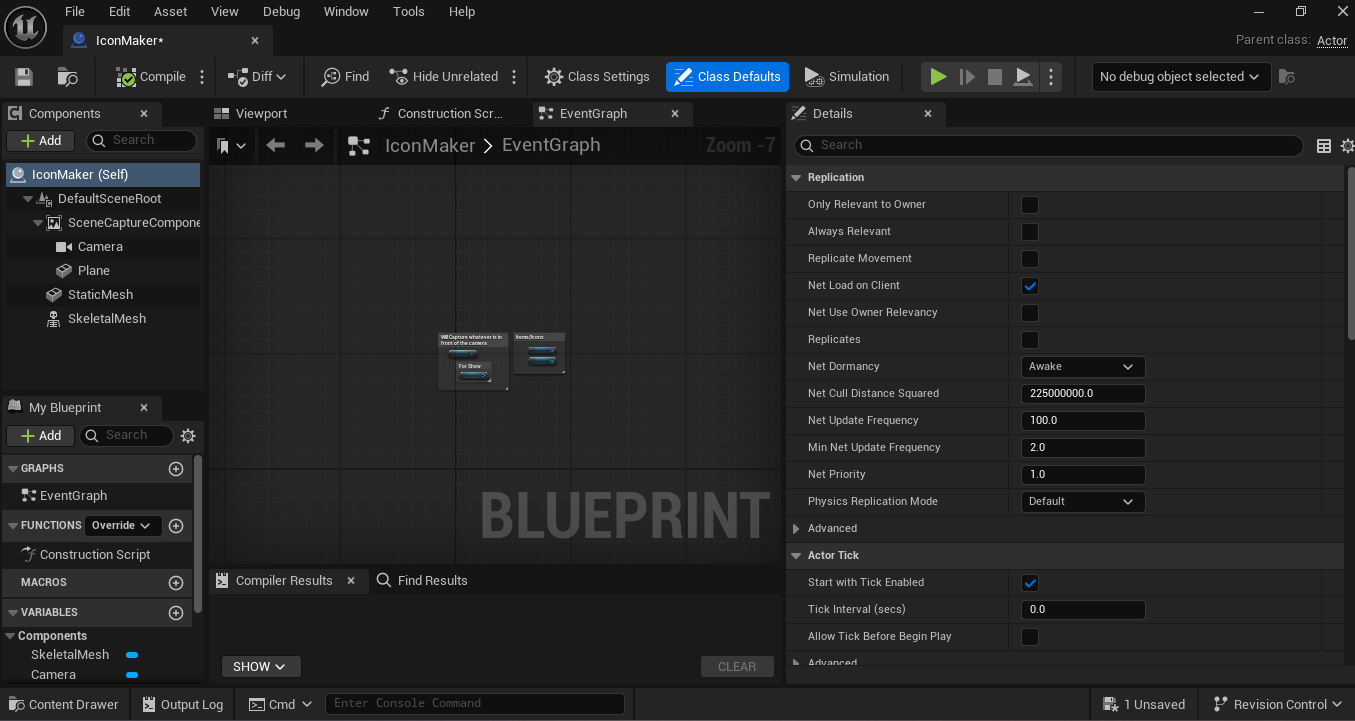This screenshot has width=1355, height=721.
Task: Select the Plane component in the tree
Action: click(x=94, y=271)
